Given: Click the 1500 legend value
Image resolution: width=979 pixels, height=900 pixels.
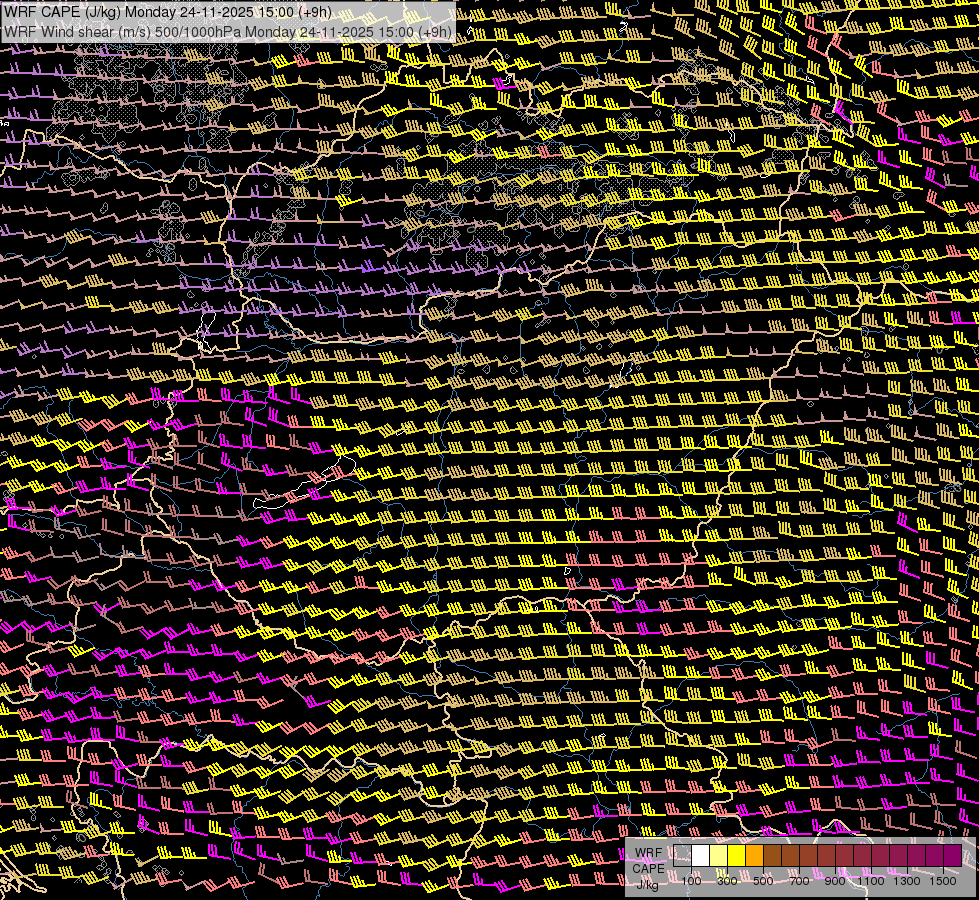Looking at the screenshot, I should (x=943, y=881).
